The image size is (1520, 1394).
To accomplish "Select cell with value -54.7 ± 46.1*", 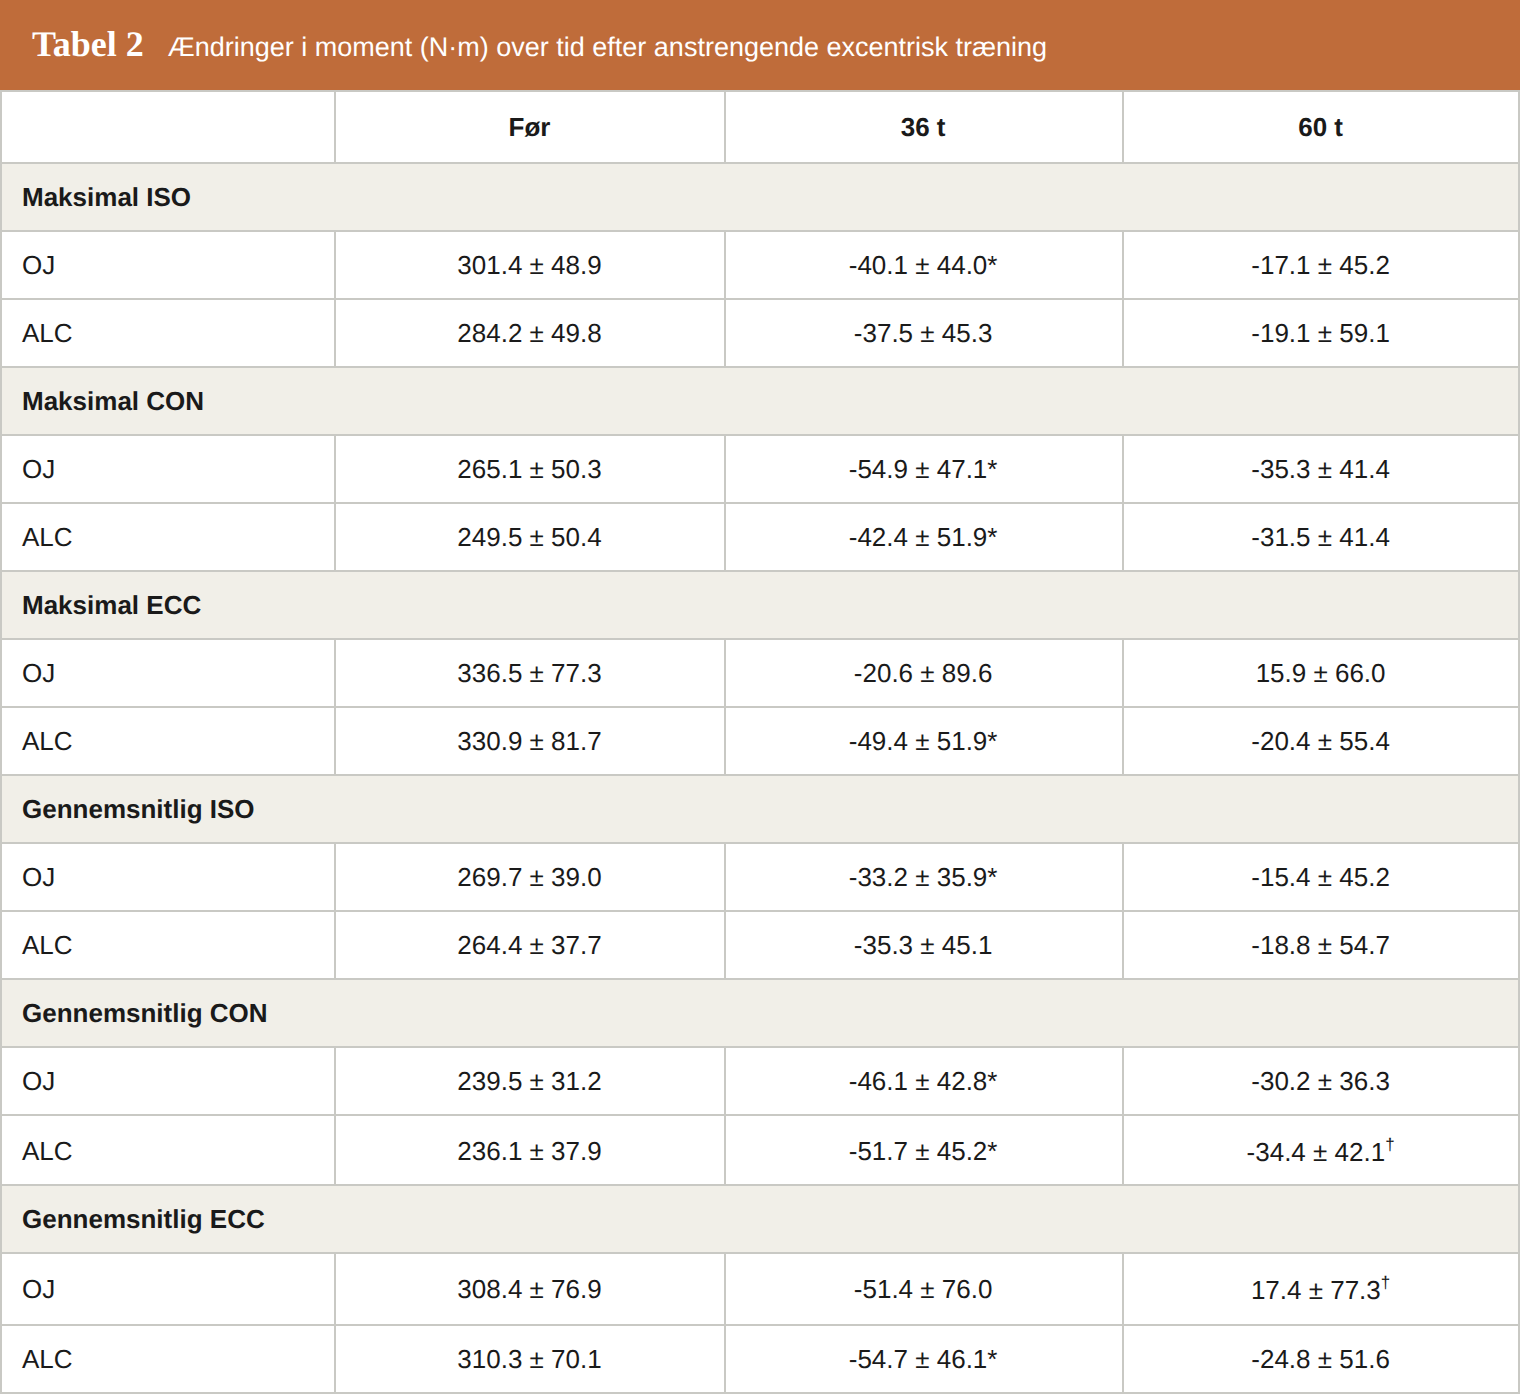I will [x=923, y=1359].
